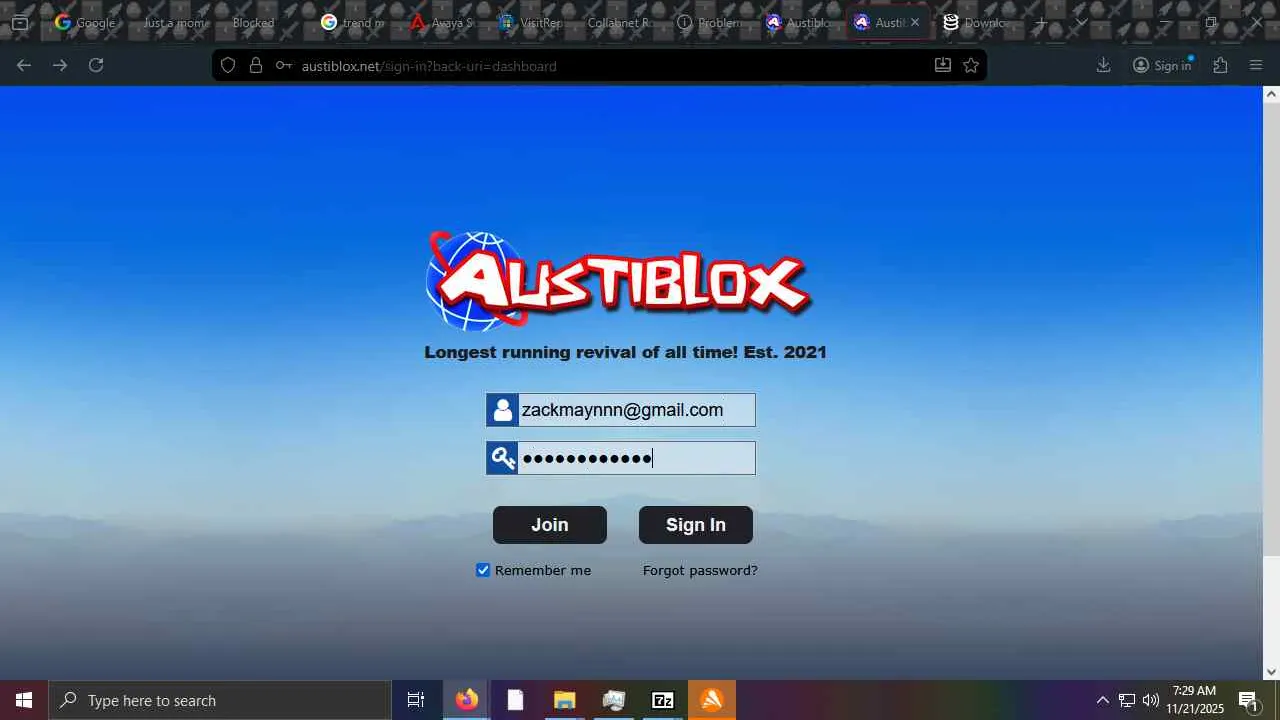The image size is (1280, 720).
Task: Show hidden system tray icons
Action: [x=1102, y=700]
